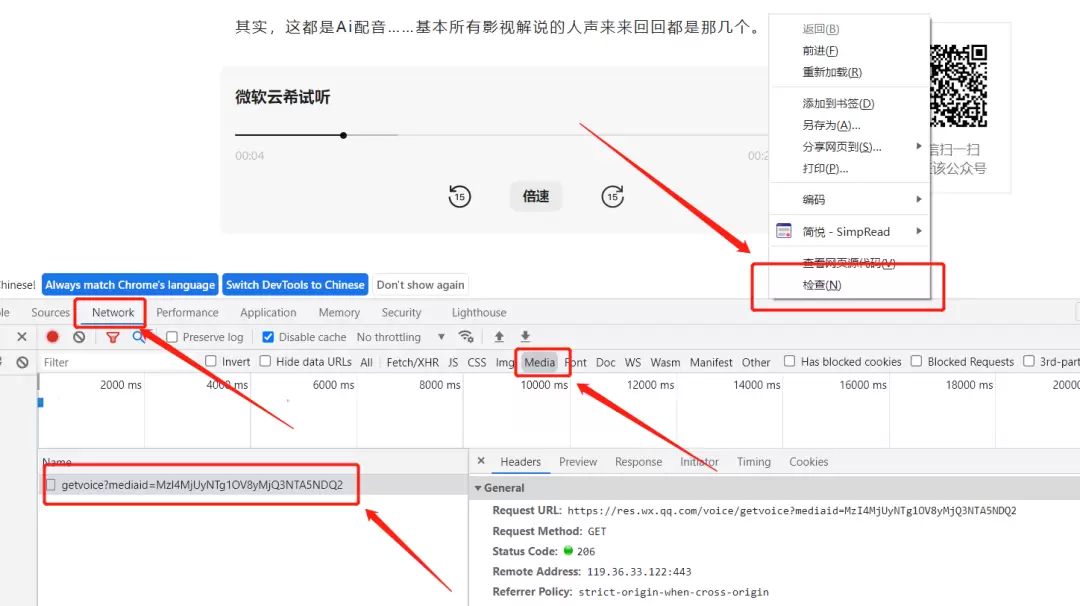Filter requests by All types
This screenshot has height=606, width=1080.
[x=366, y=362]
